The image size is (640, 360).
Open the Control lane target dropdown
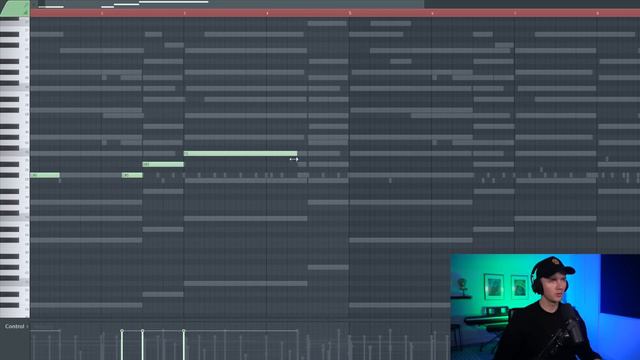click(17, 327)
